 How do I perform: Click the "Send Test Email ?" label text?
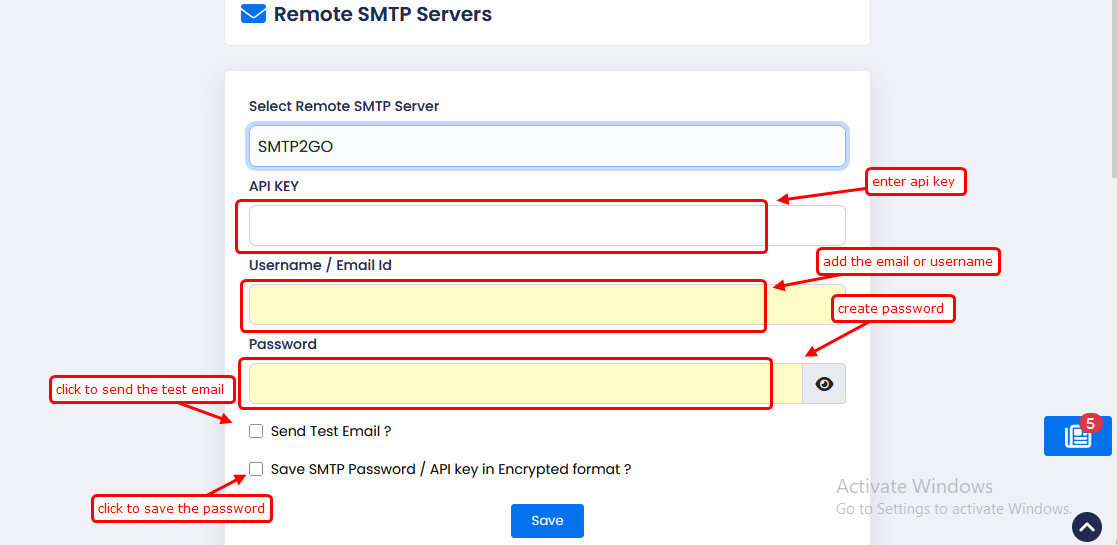[x=330, y=431]
